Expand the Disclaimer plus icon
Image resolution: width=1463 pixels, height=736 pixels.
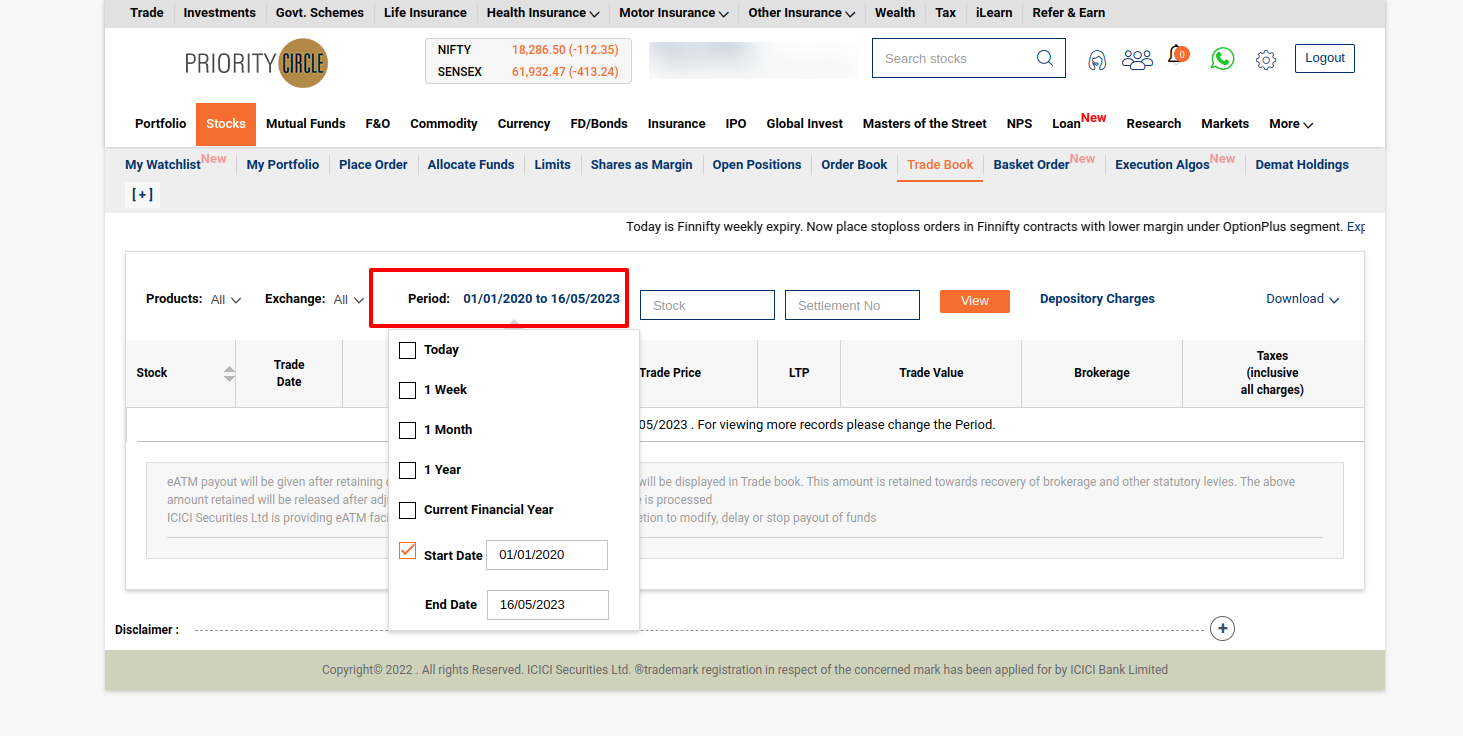(1222, 628)
